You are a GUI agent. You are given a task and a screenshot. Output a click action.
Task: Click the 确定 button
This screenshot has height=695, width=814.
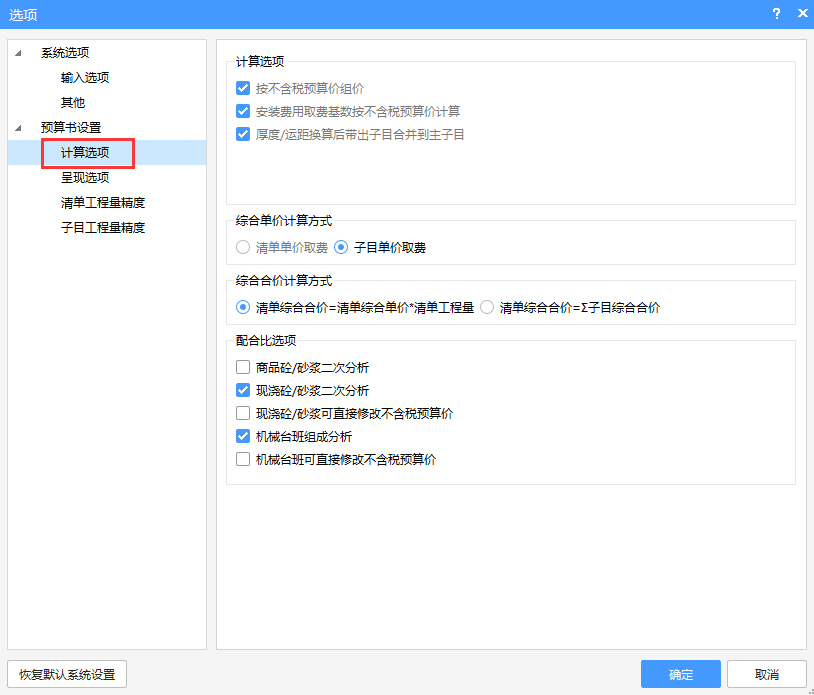(x=680, y=674)
